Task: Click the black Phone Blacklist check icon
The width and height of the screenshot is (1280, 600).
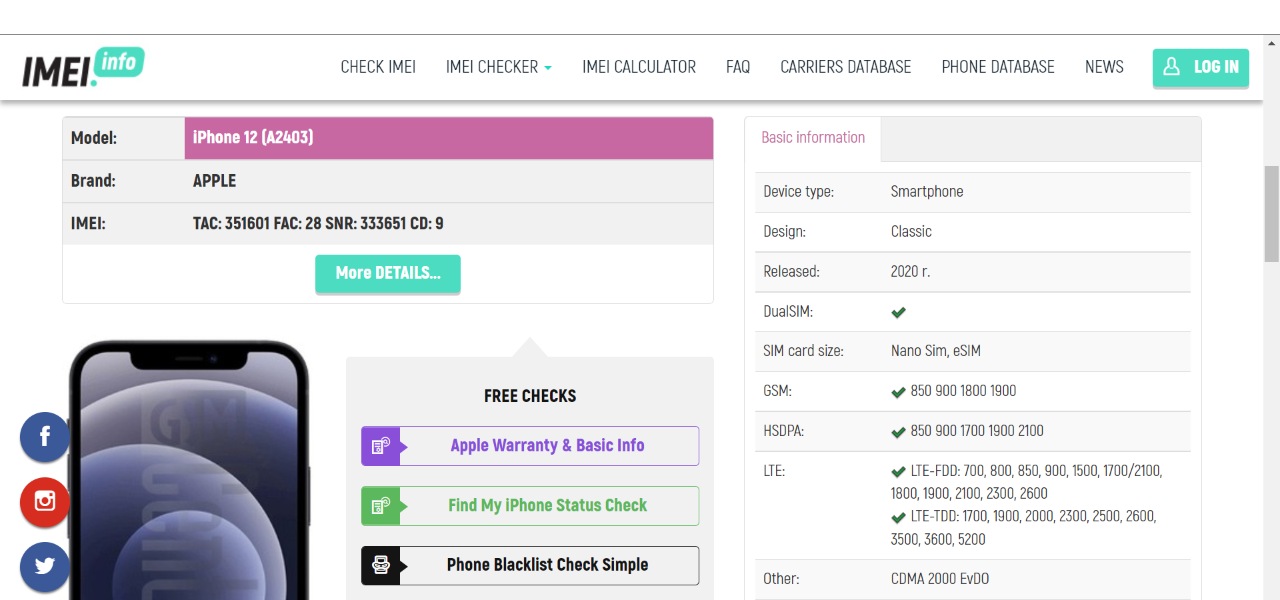Action: 380,565
